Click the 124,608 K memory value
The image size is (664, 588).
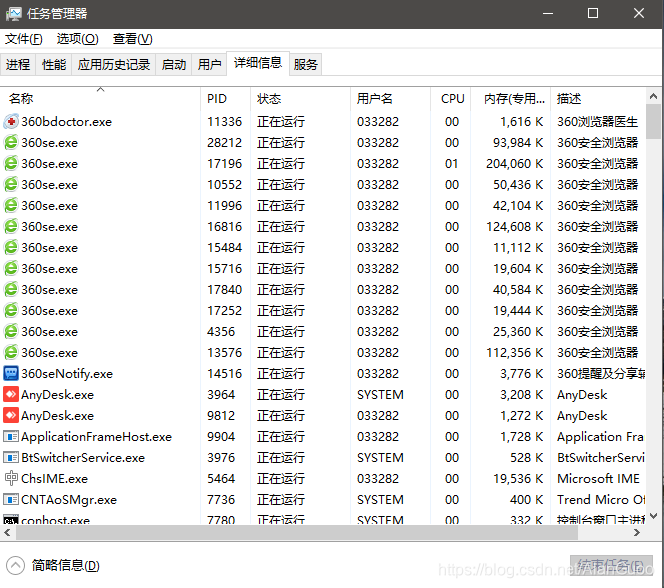click(515, 226)
